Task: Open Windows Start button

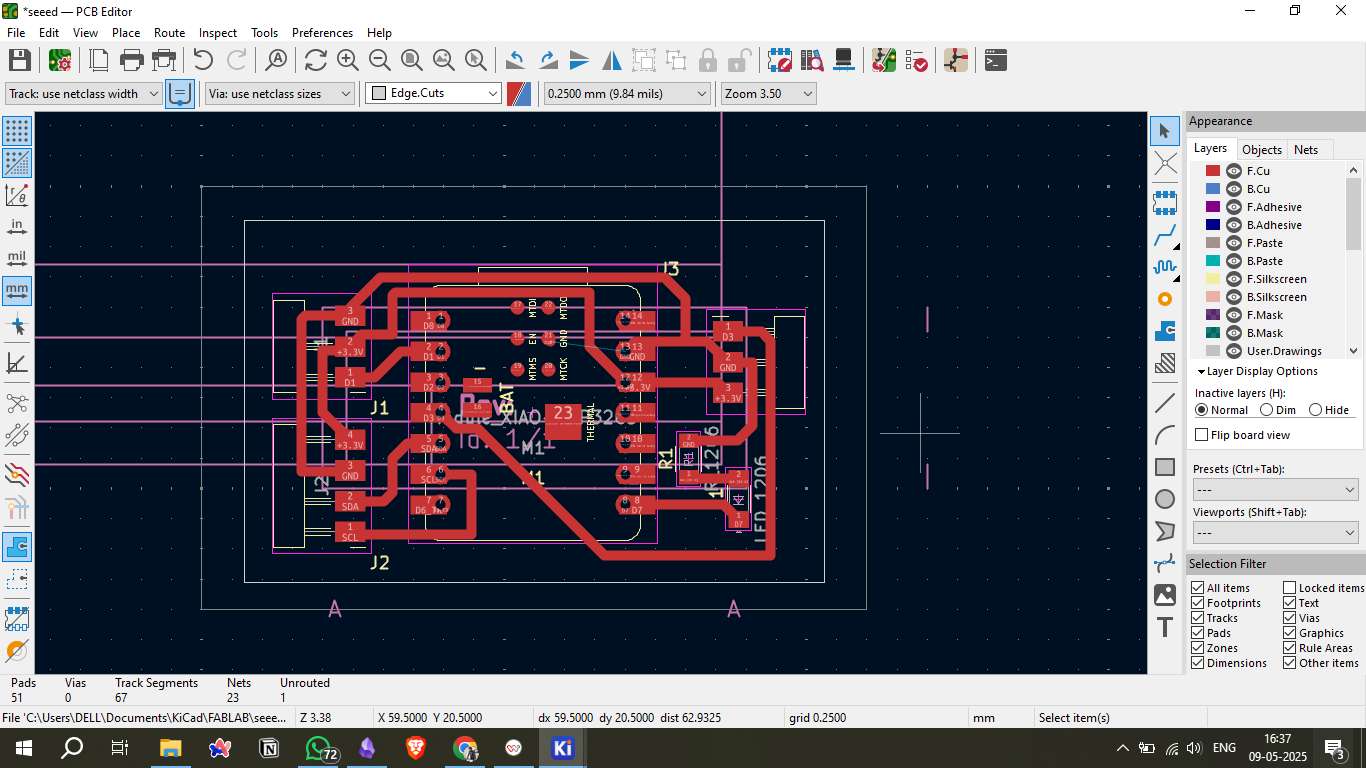Action: pos(24,748)
